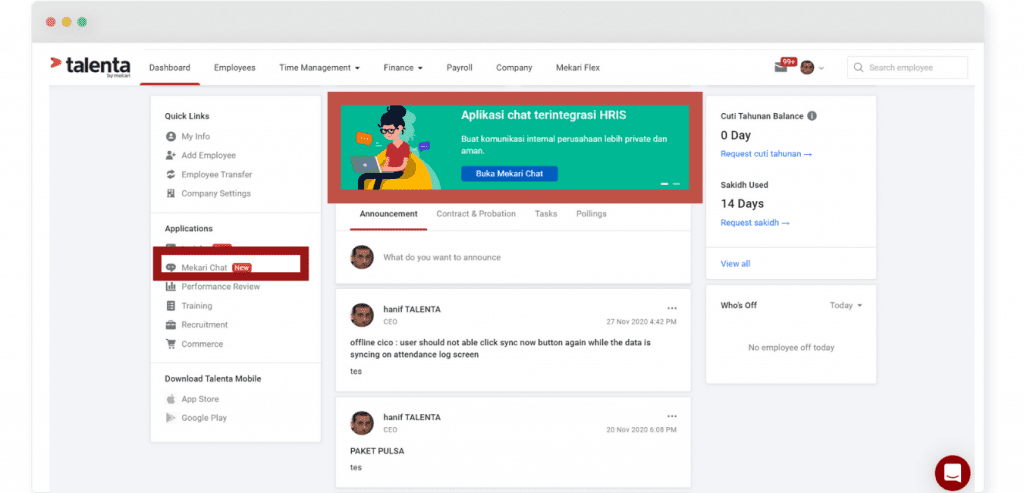Click the Performance Review chart icon
This screenshot has height=493, width=1024.
coord(171,287)
